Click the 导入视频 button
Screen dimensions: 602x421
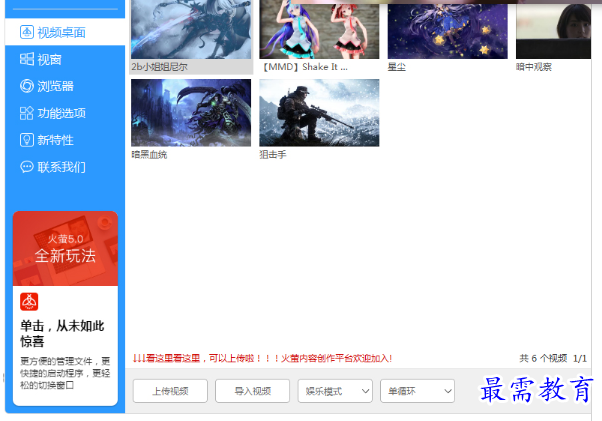point(253,391)
